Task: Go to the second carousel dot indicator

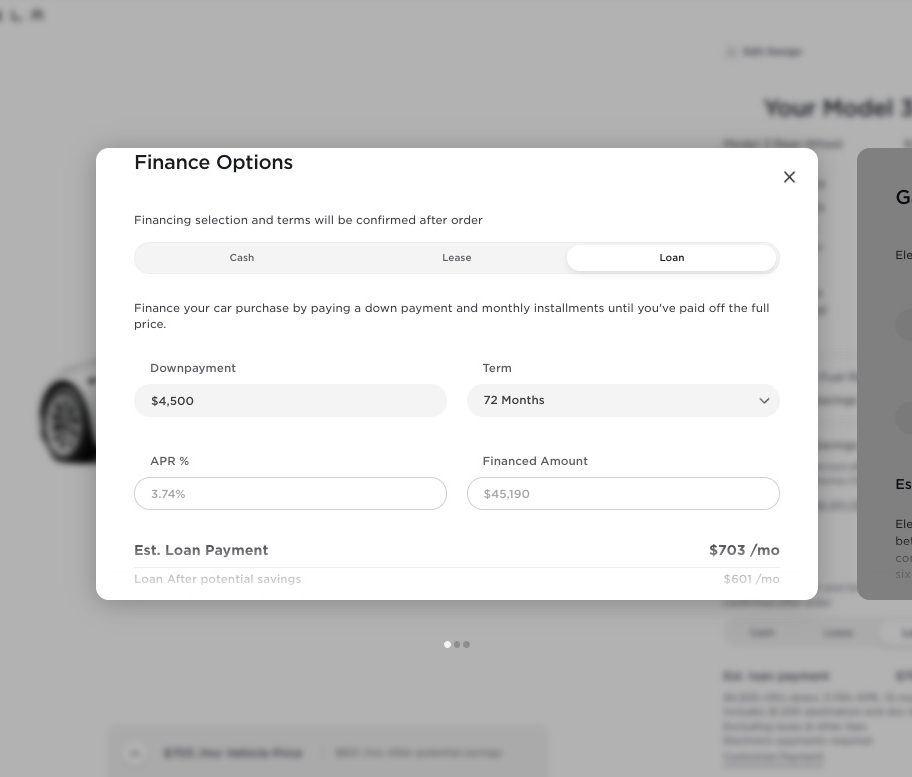Action: click(457, 644)
